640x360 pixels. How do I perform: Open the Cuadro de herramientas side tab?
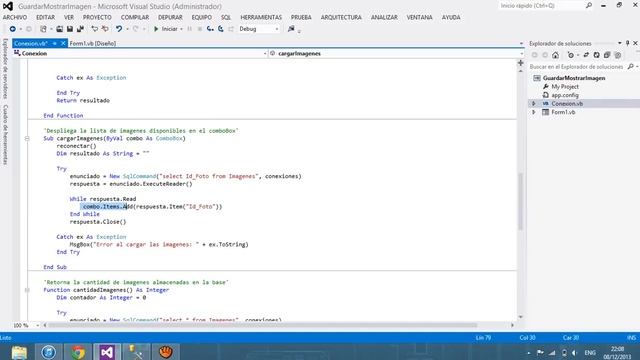tap(5, 135)
